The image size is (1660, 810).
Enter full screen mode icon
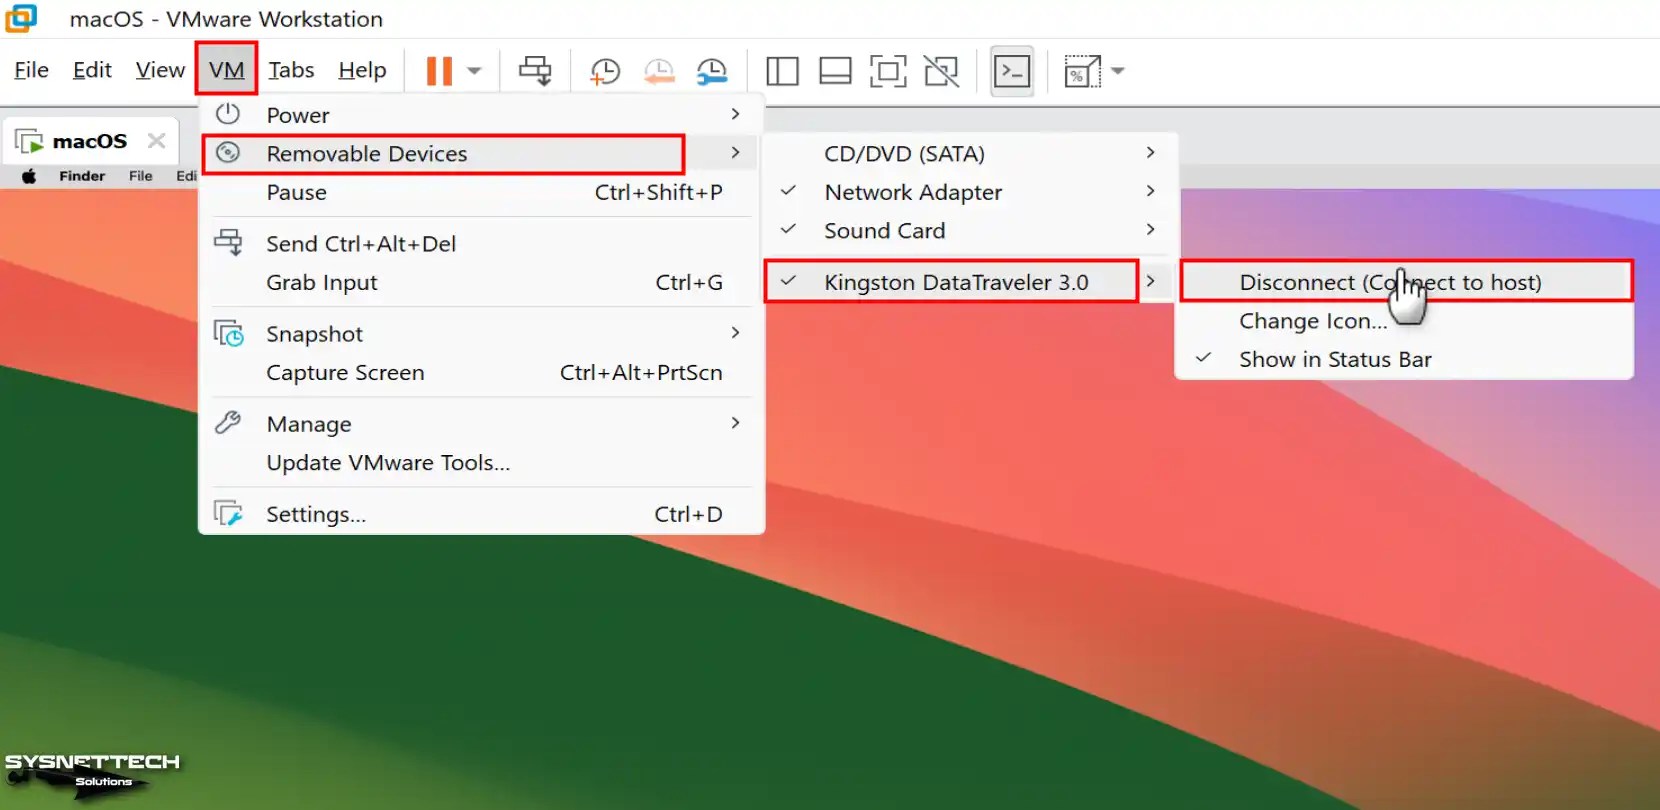click(x=888, y=71)
